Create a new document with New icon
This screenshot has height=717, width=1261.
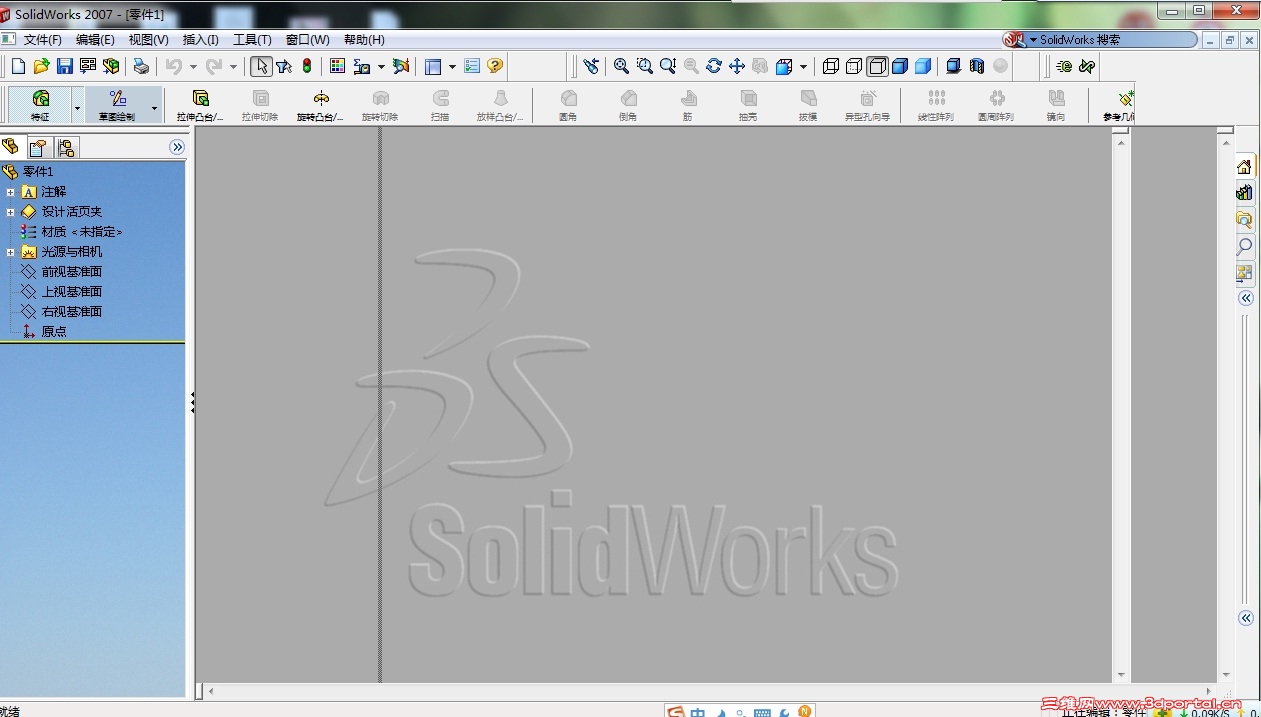click(18, 66)
